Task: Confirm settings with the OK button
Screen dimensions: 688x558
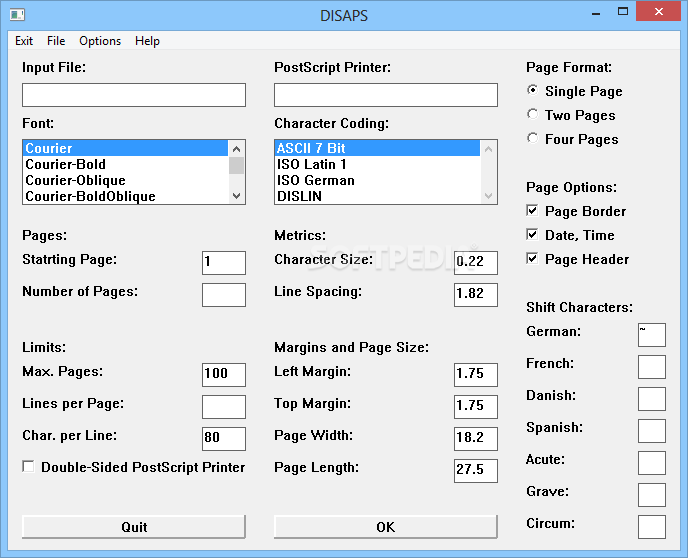Action: tap(386, 526)
